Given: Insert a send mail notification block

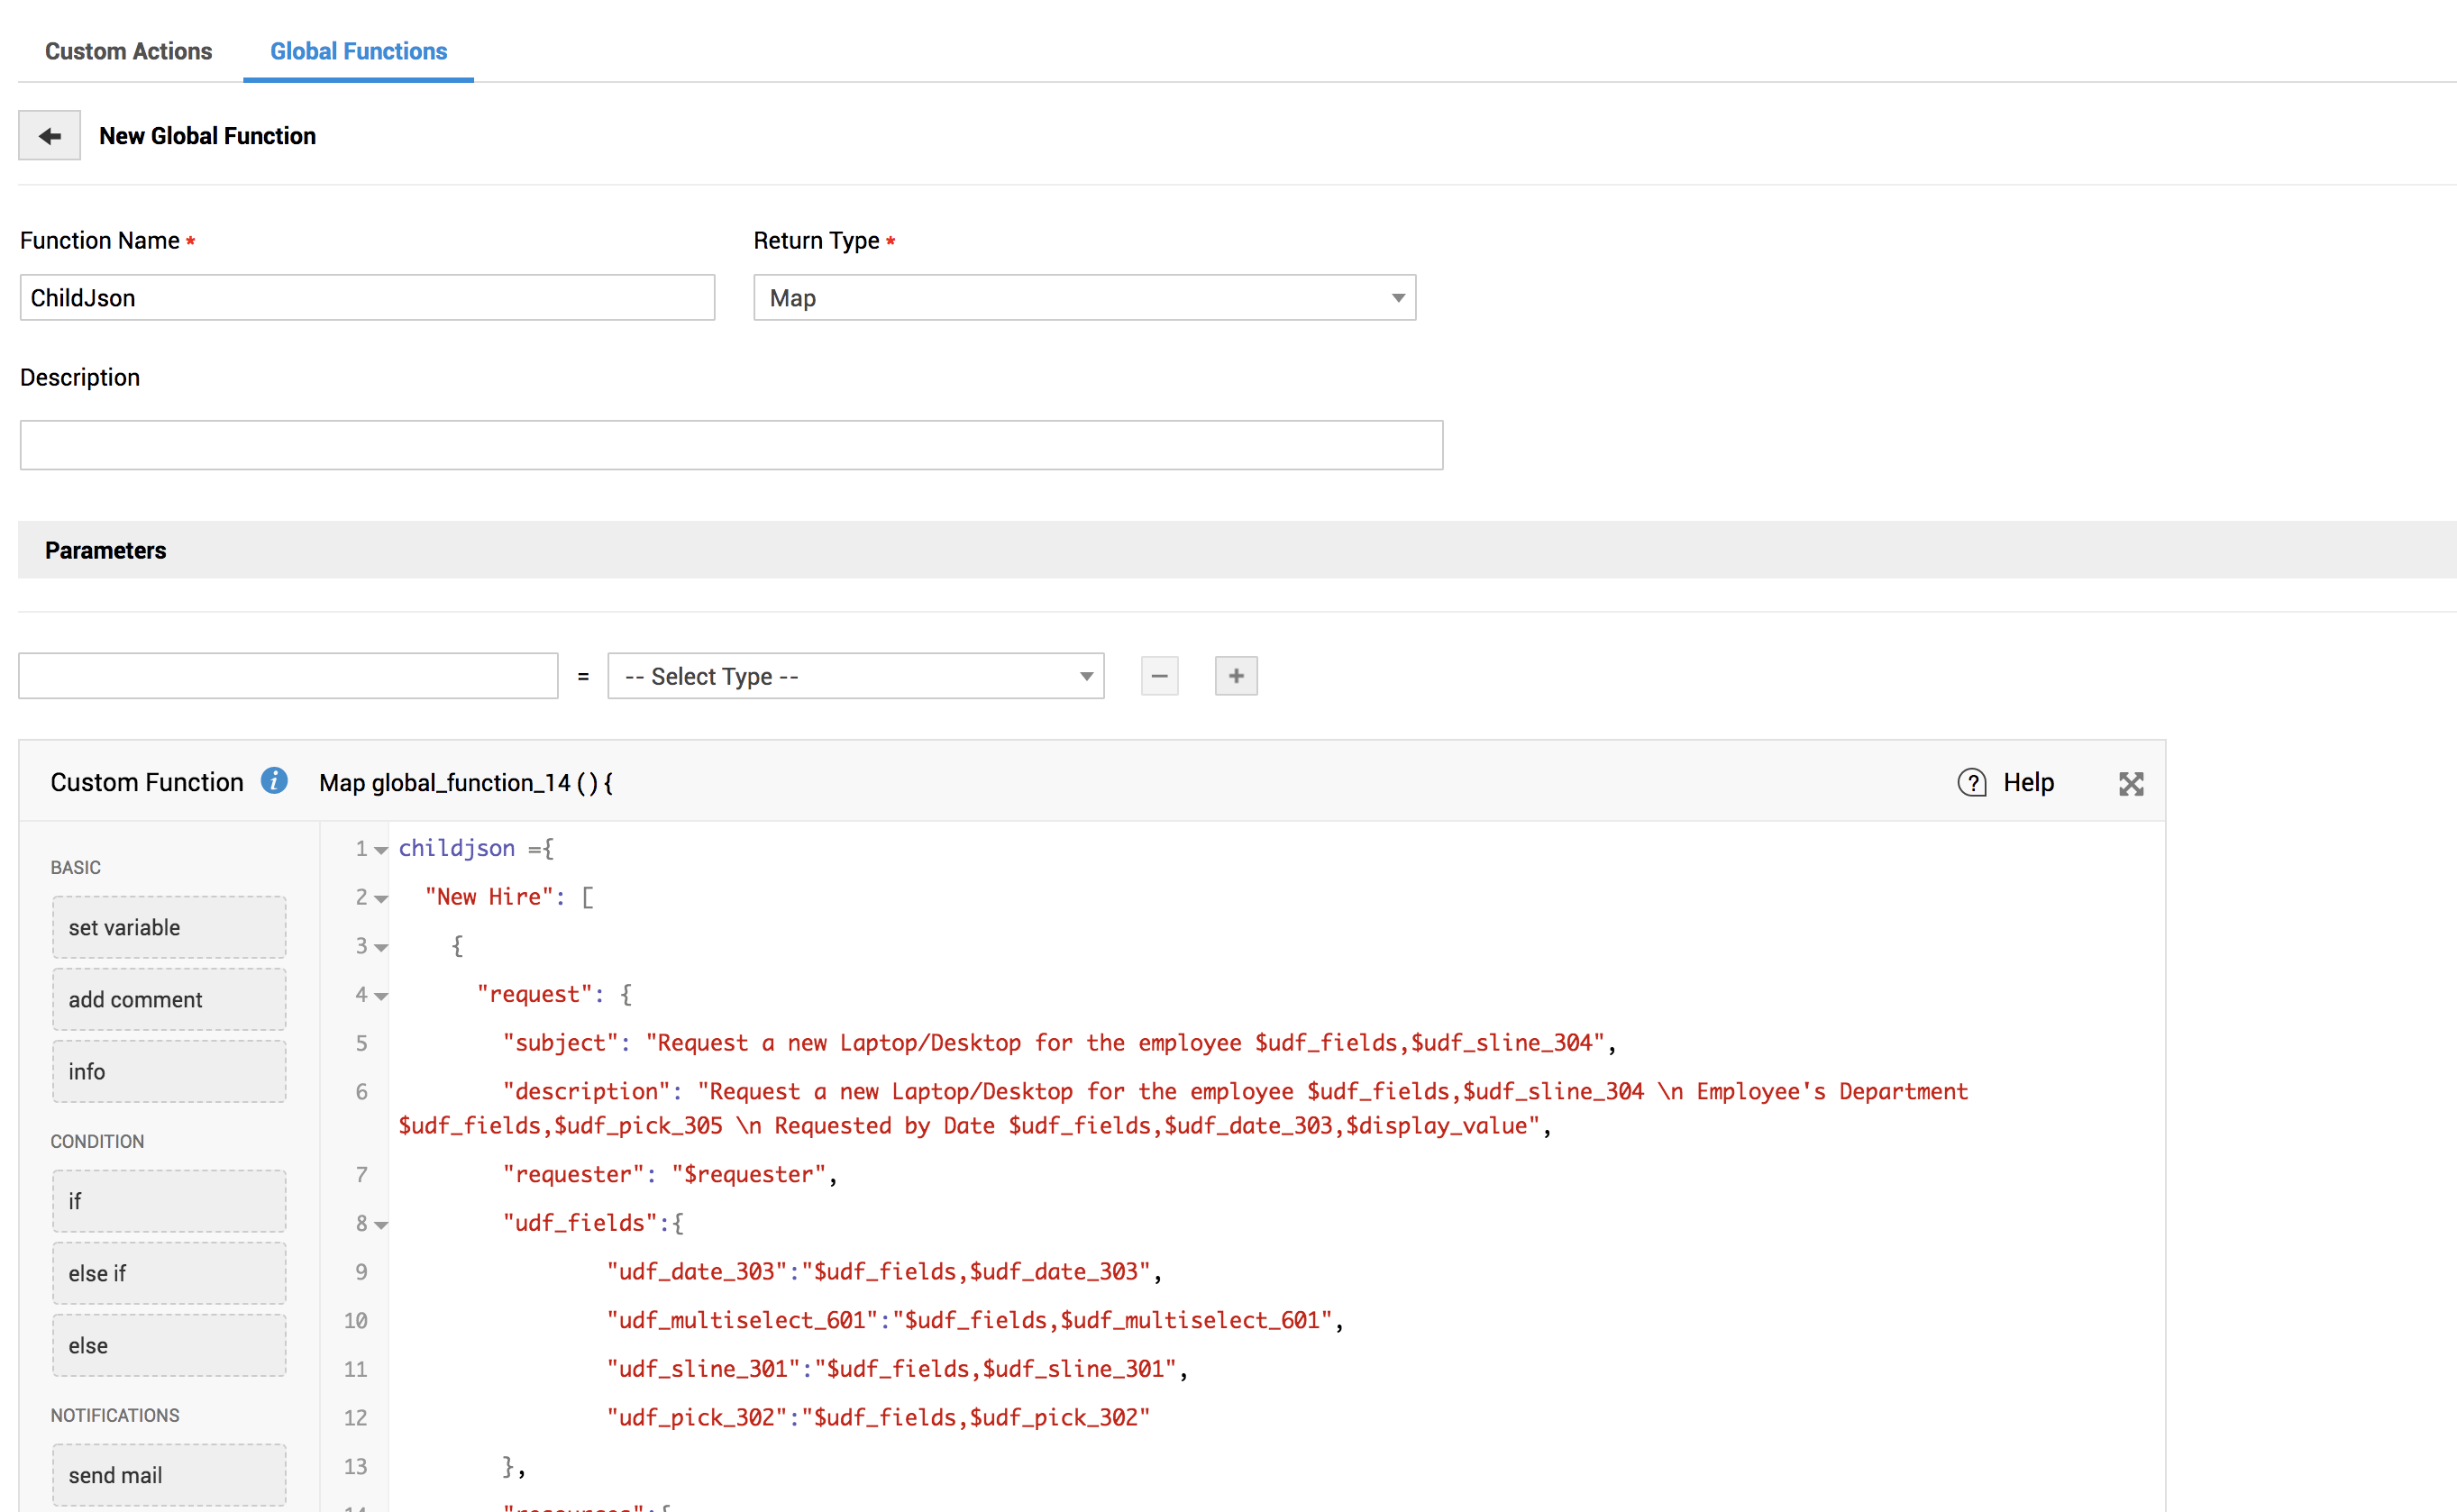Looking at the screenshot, I should (x=169, y=1475).
